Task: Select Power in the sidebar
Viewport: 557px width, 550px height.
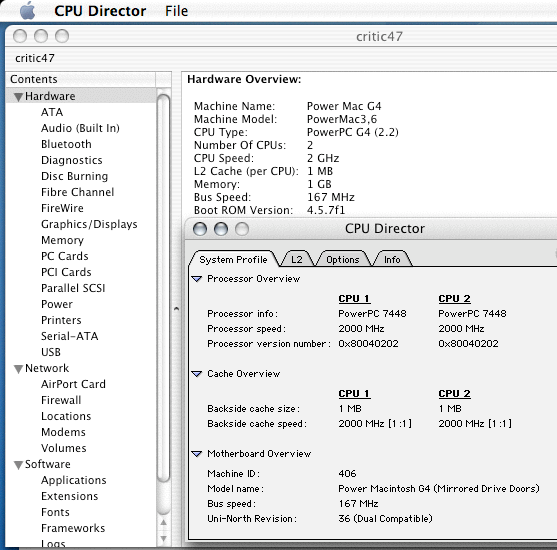Action: (57, 304)
